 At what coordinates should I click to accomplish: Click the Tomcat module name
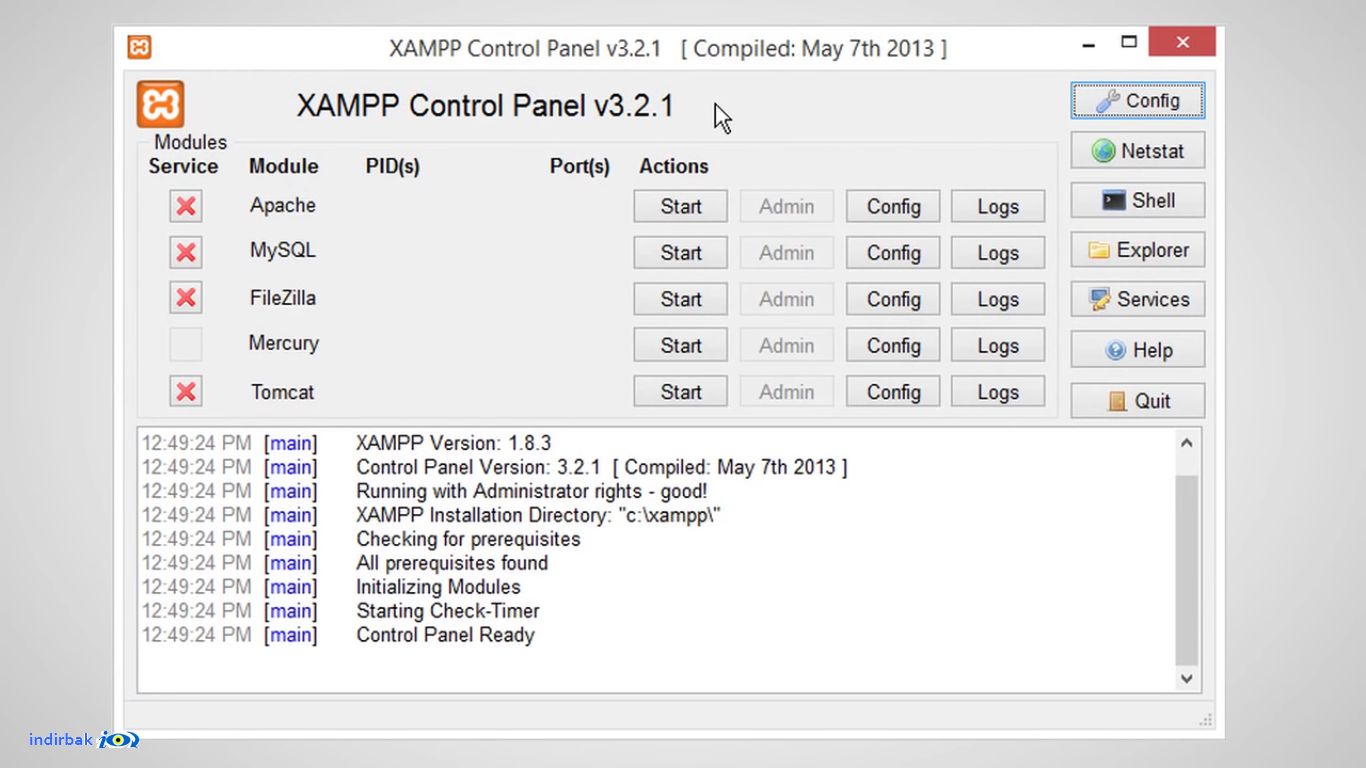pyautogui.click(x=283, y=392)
